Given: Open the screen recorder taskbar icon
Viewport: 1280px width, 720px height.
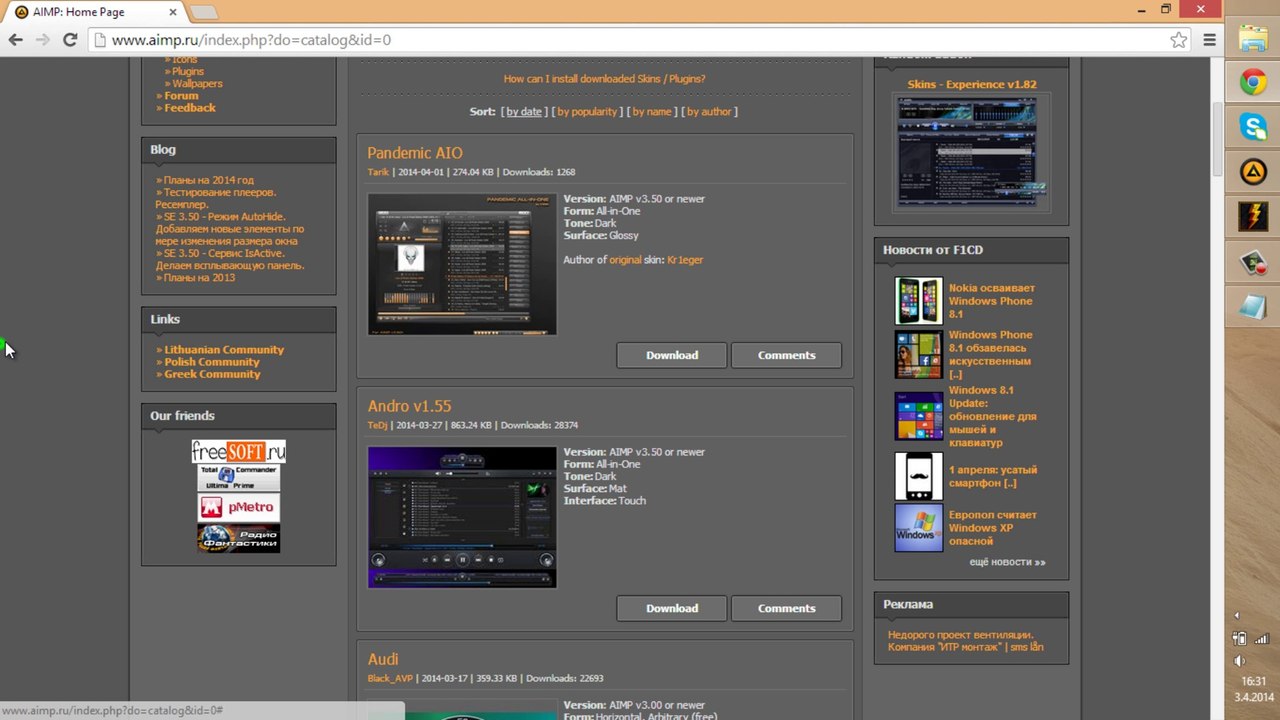Looking at the screenshot, I should [1253, 262].
